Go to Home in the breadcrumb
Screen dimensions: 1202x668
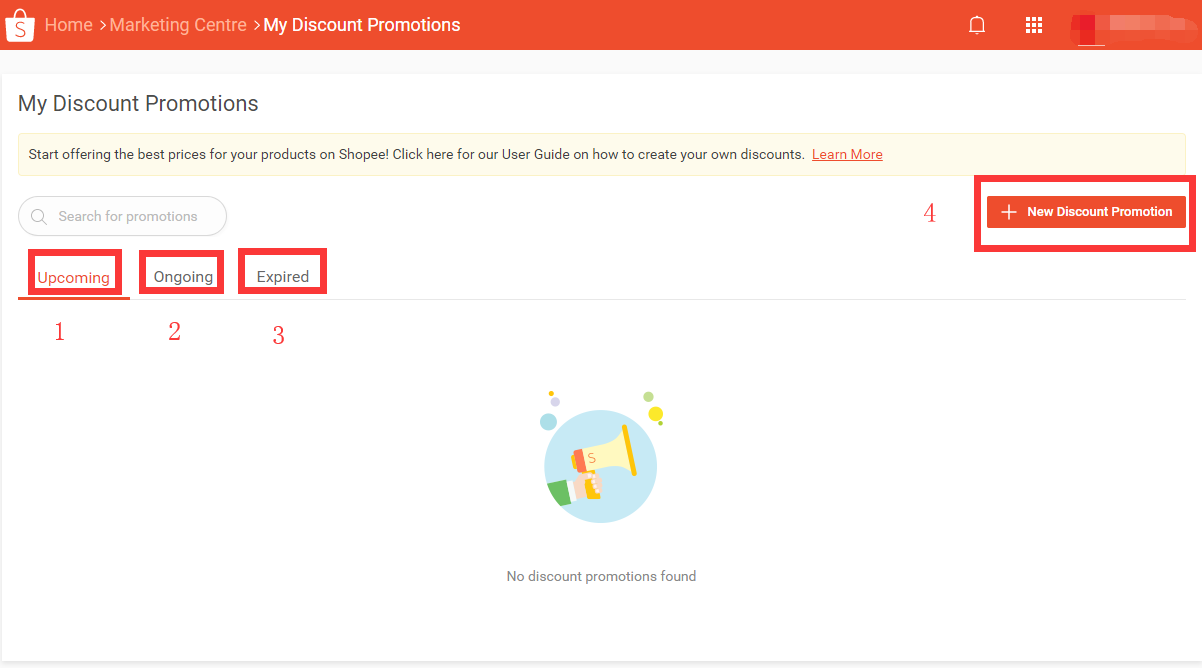point(69,25)
